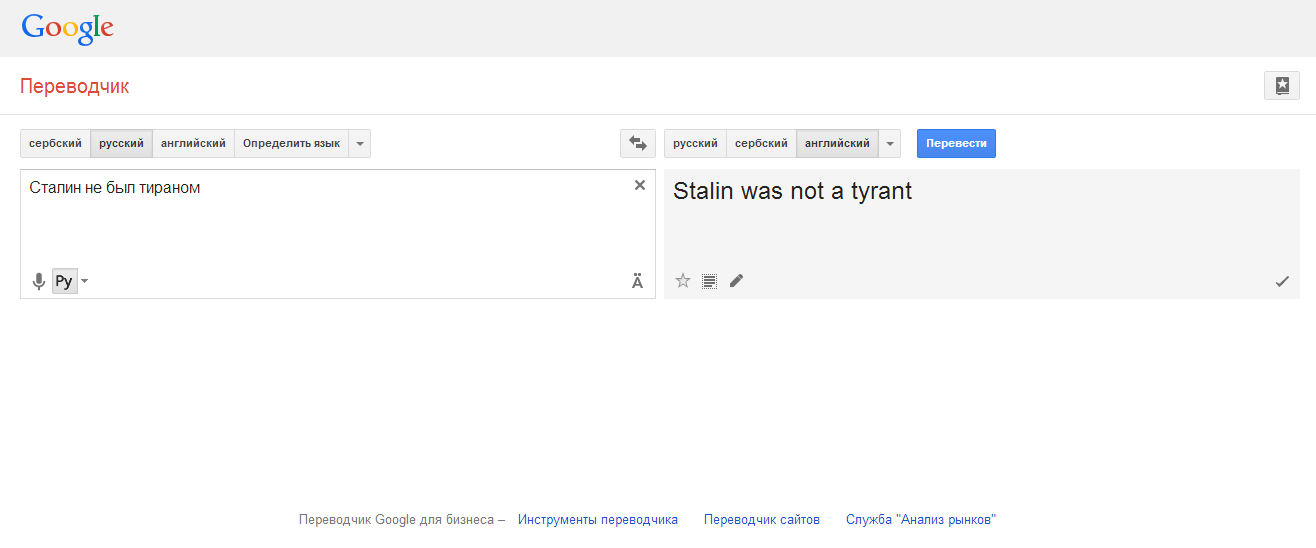Open the special characters Ä icon
Image resolution: width=1316 pixels, height=548 pixels.
[x=638, y=282]
